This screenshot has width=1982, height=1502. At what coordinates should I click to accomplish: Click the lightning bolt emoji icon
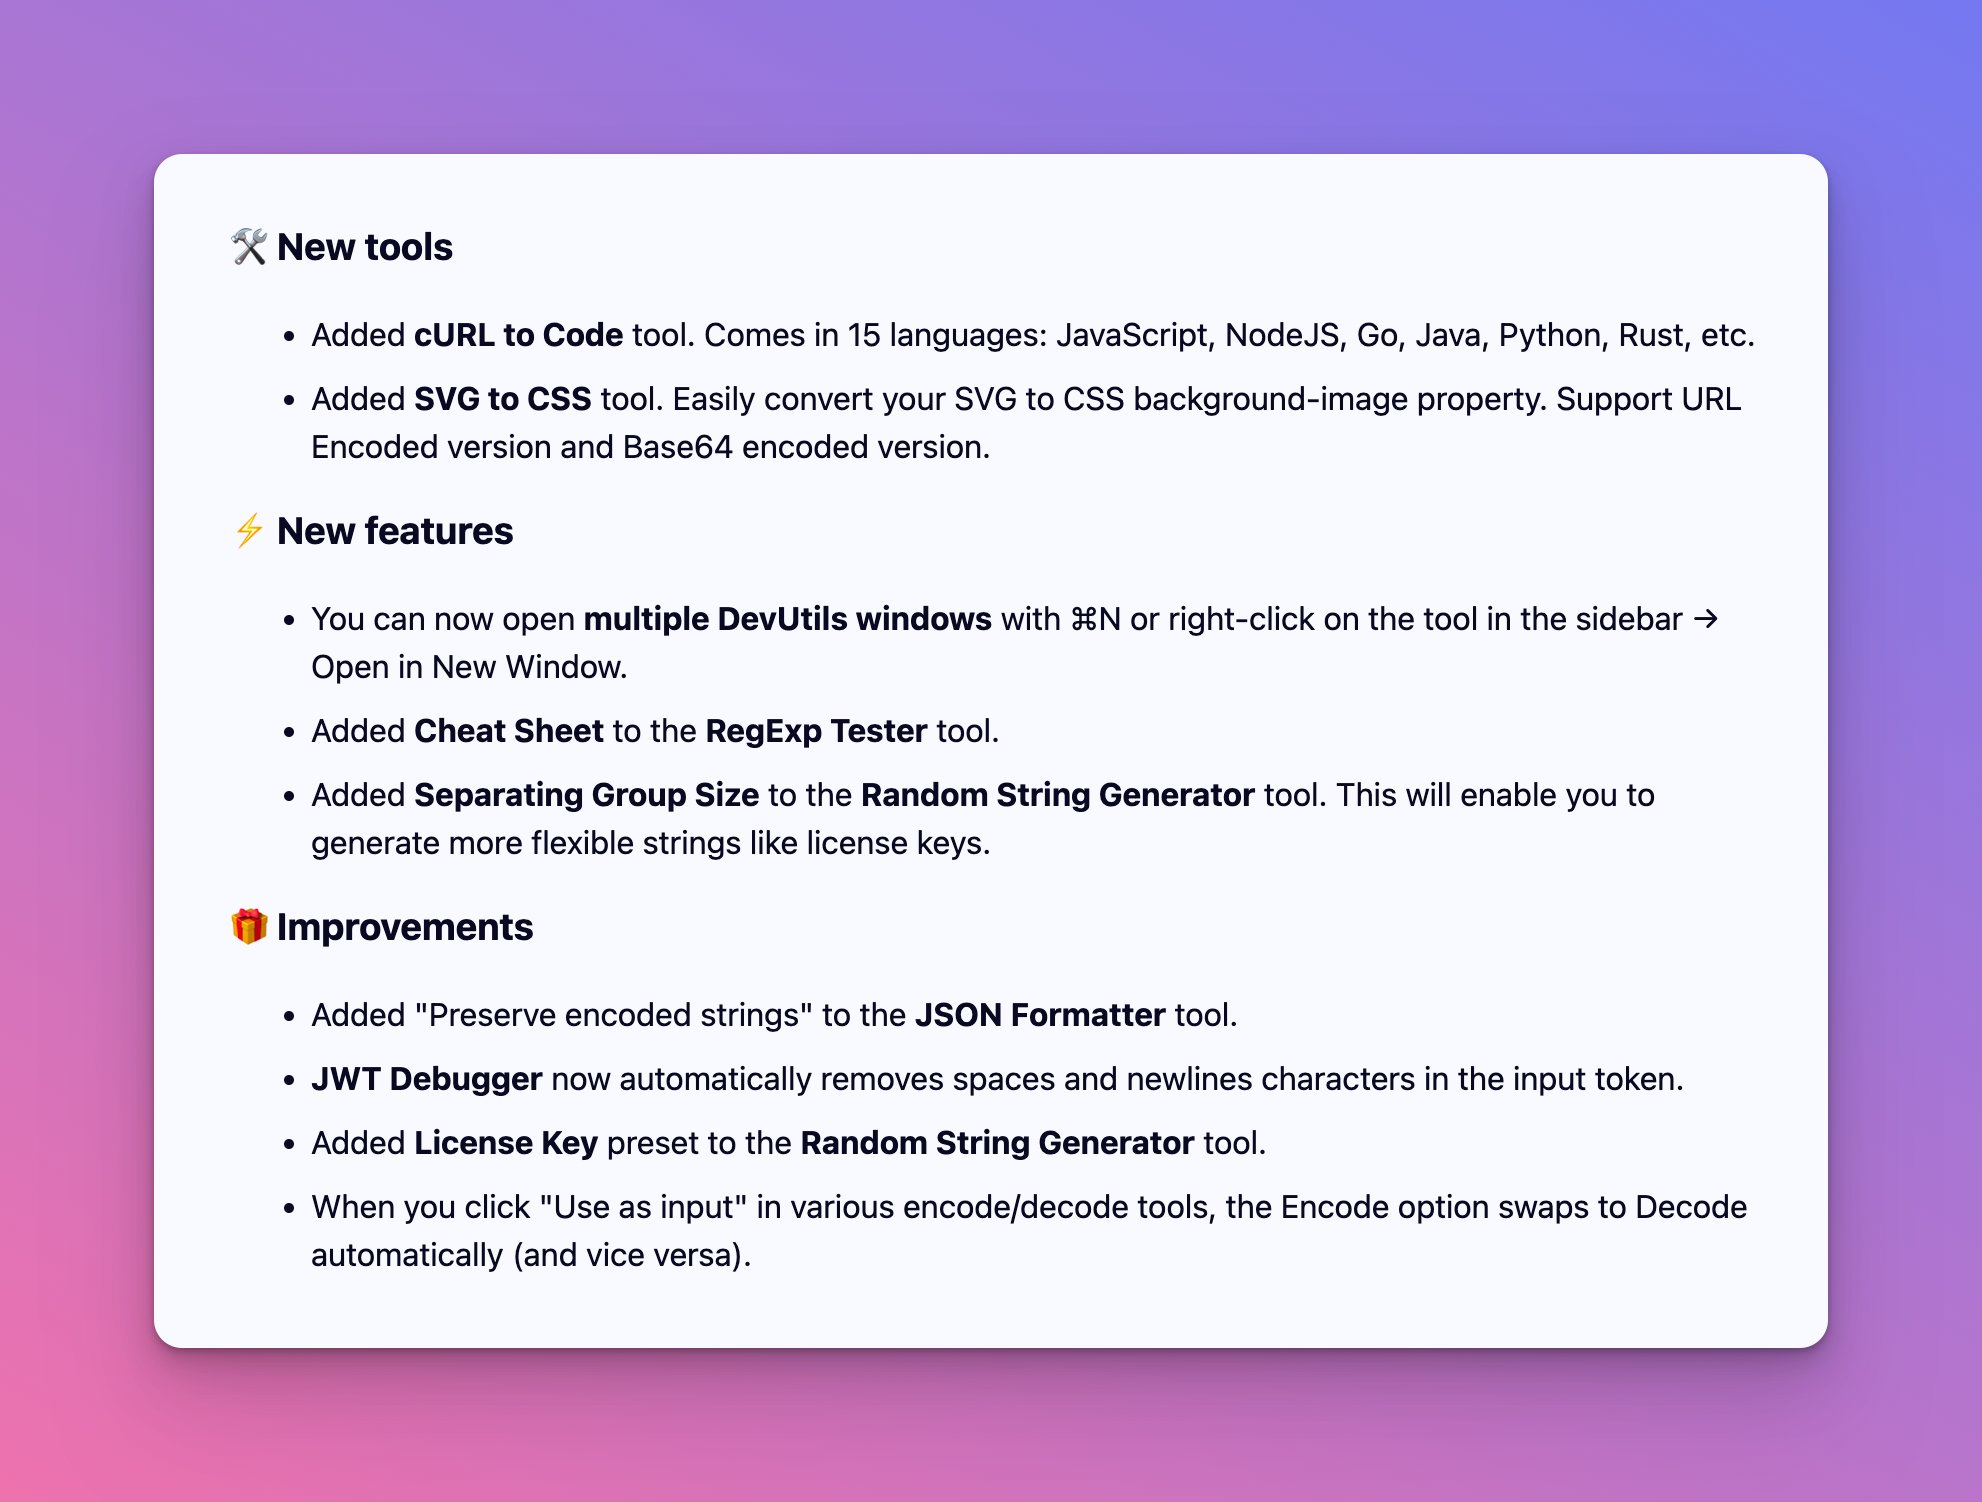pyautogui.click(x=249, y=531)
